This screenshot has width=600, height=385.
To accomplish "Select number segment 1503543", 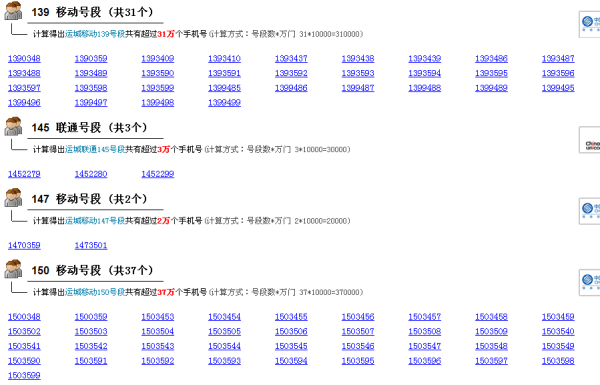I will pyautogui.click(x=158, y=346).
